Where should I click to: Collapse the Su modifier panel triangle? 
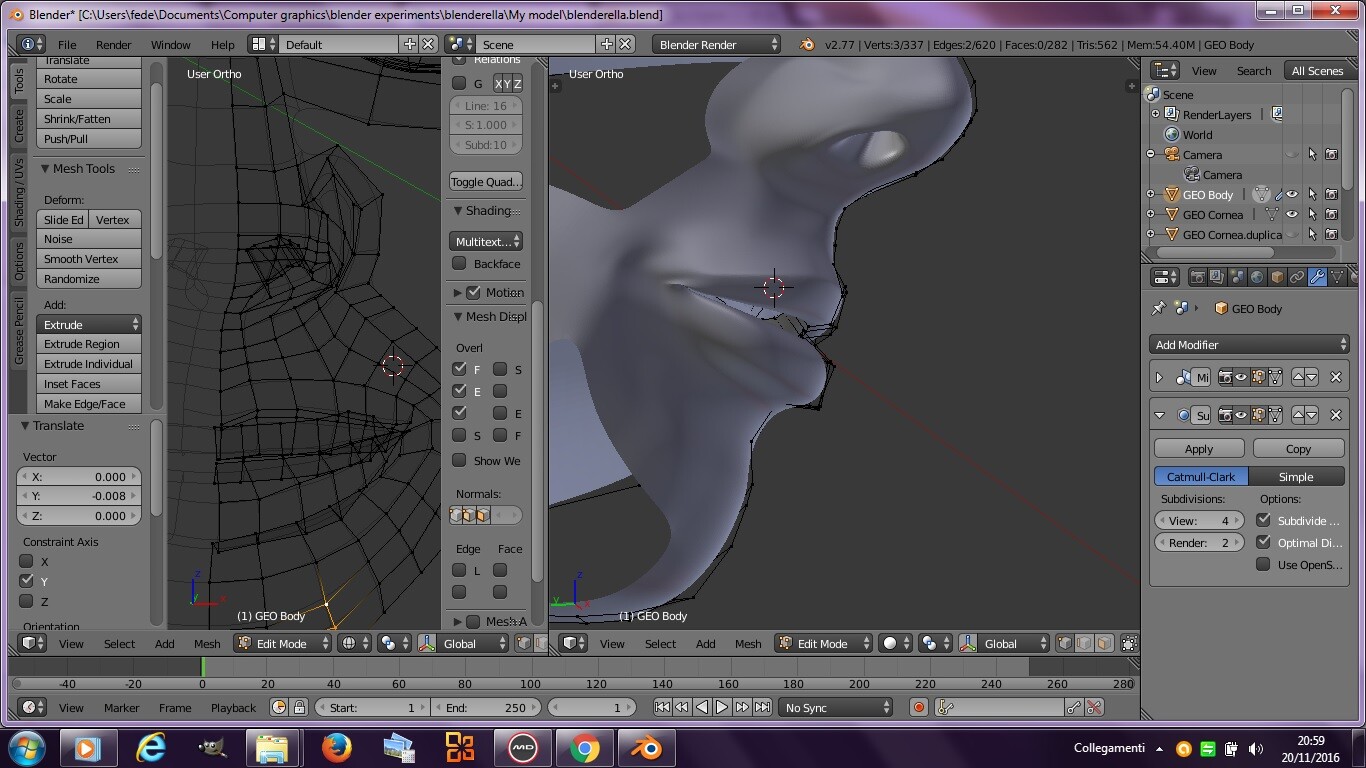pos(1160,415)
